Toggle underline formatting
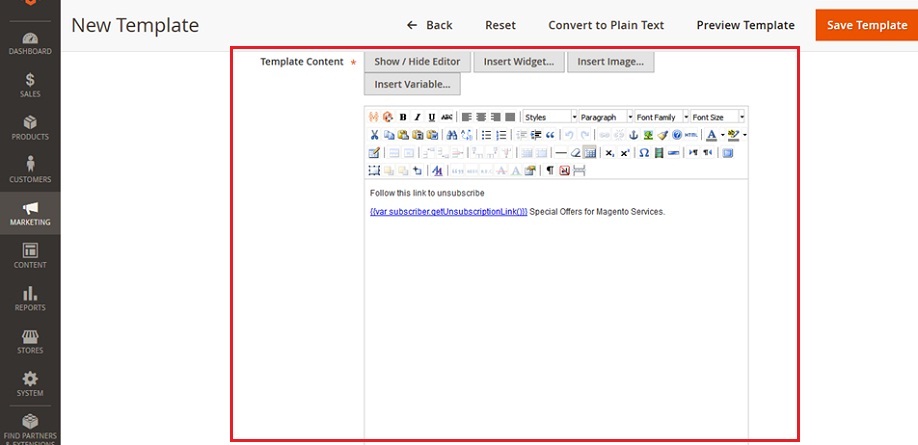This screenshot has width=918, height=445. pos(432,117)
